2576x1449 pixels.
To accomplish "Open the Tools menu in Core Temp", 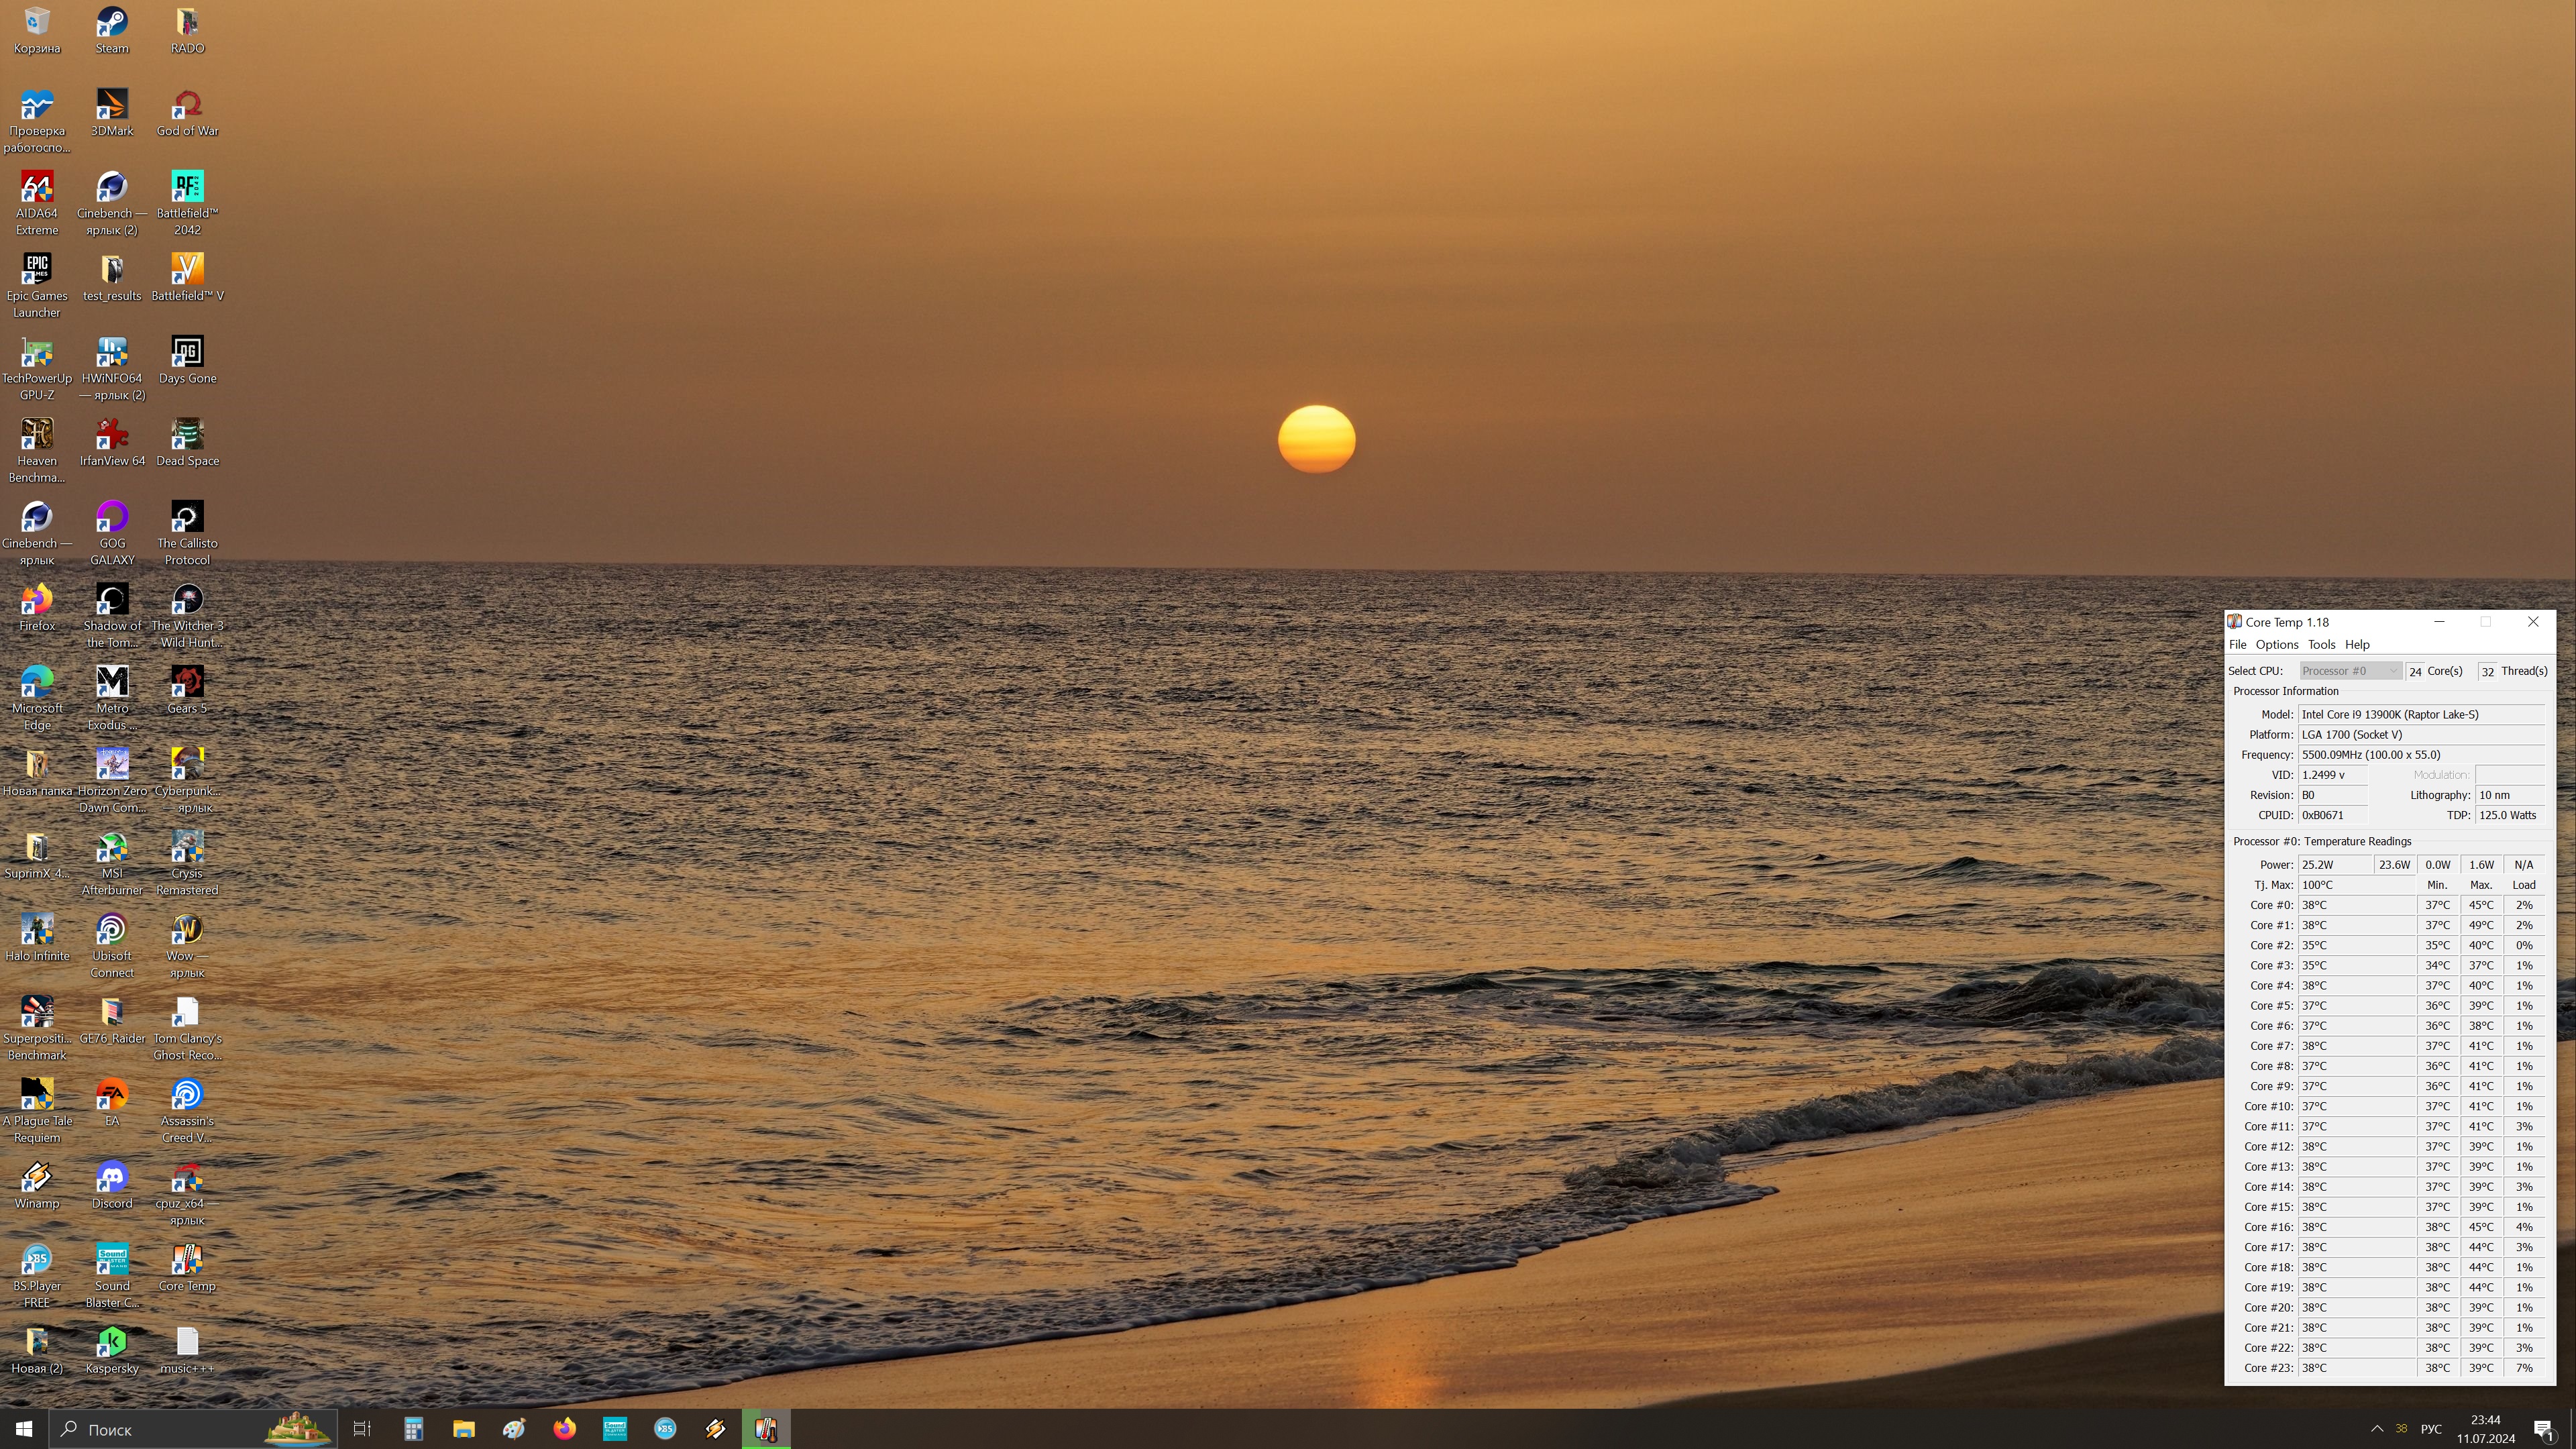I will (x=2321, y=645).
